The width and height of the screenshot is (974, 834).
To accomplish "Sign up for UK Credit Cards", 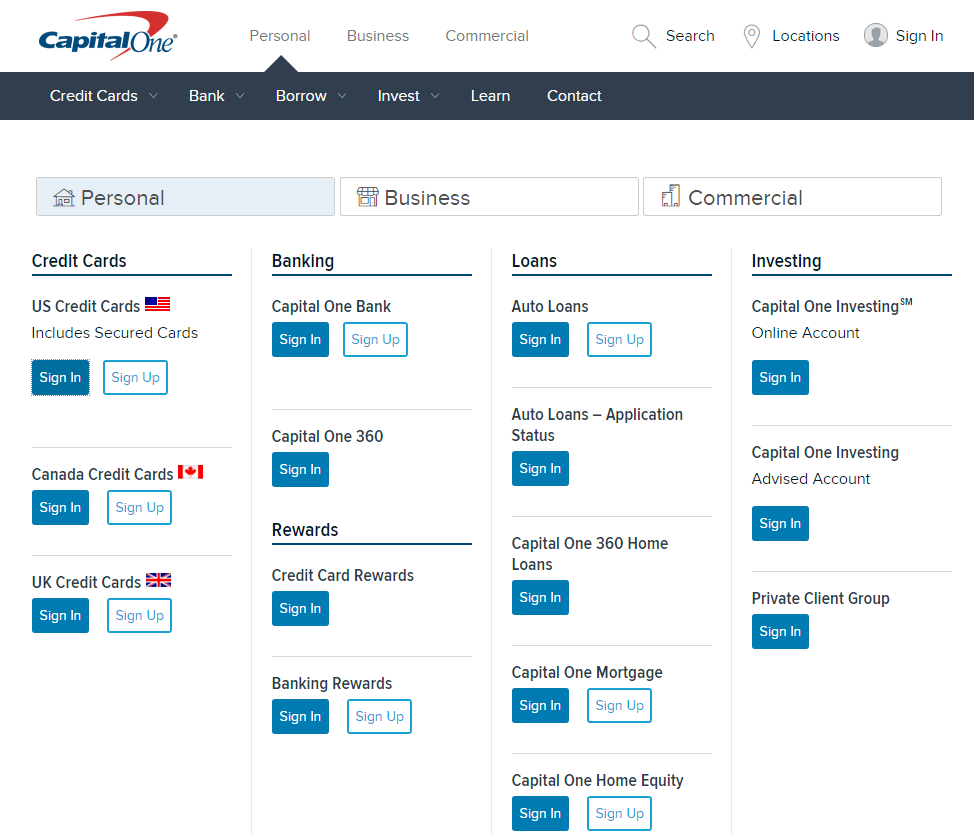I will tap(139, 615).
